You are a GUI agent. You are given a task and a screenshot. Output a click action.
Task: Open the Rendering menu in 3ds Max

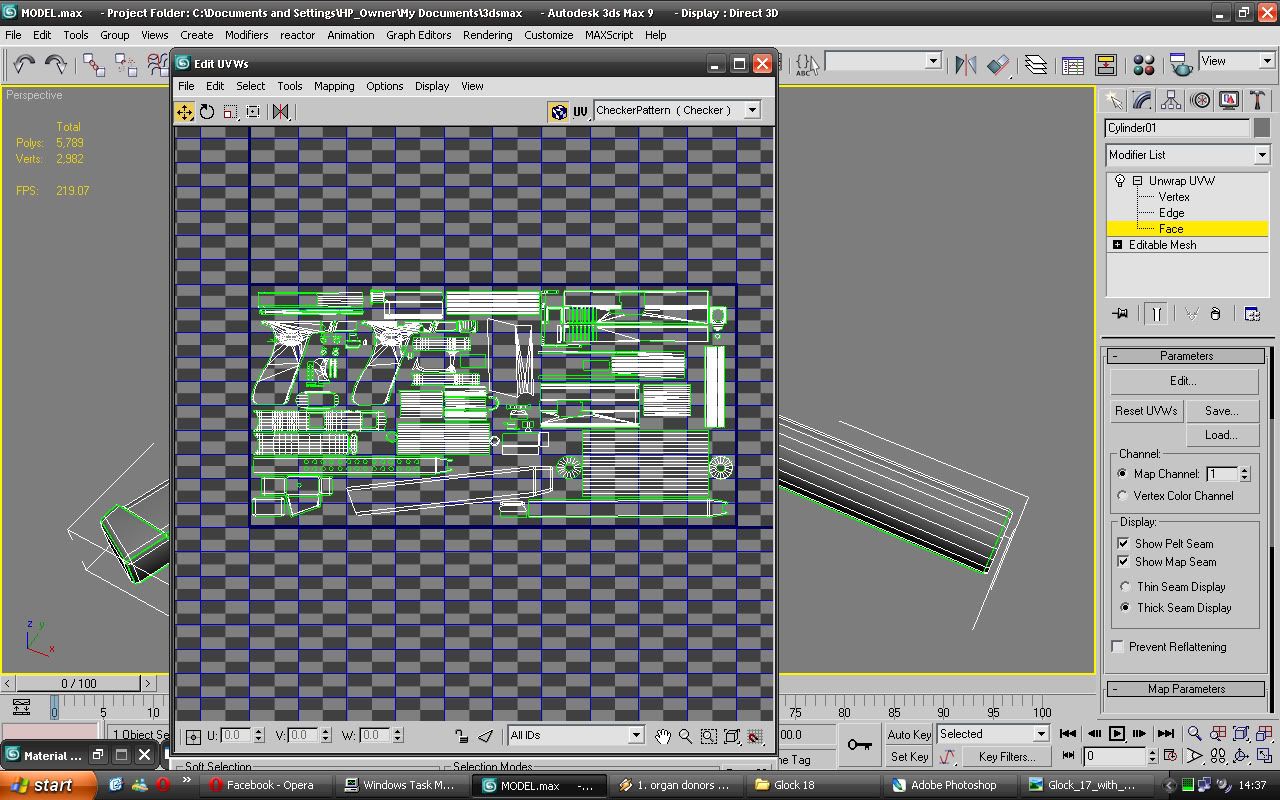pyautogui.click(x=487, y=35)
